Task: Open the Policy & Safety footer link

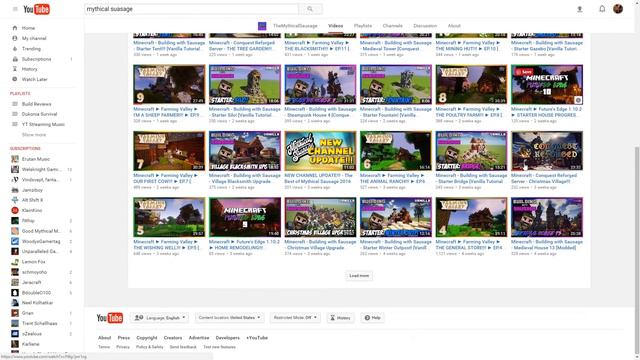Action: [149, 347]
